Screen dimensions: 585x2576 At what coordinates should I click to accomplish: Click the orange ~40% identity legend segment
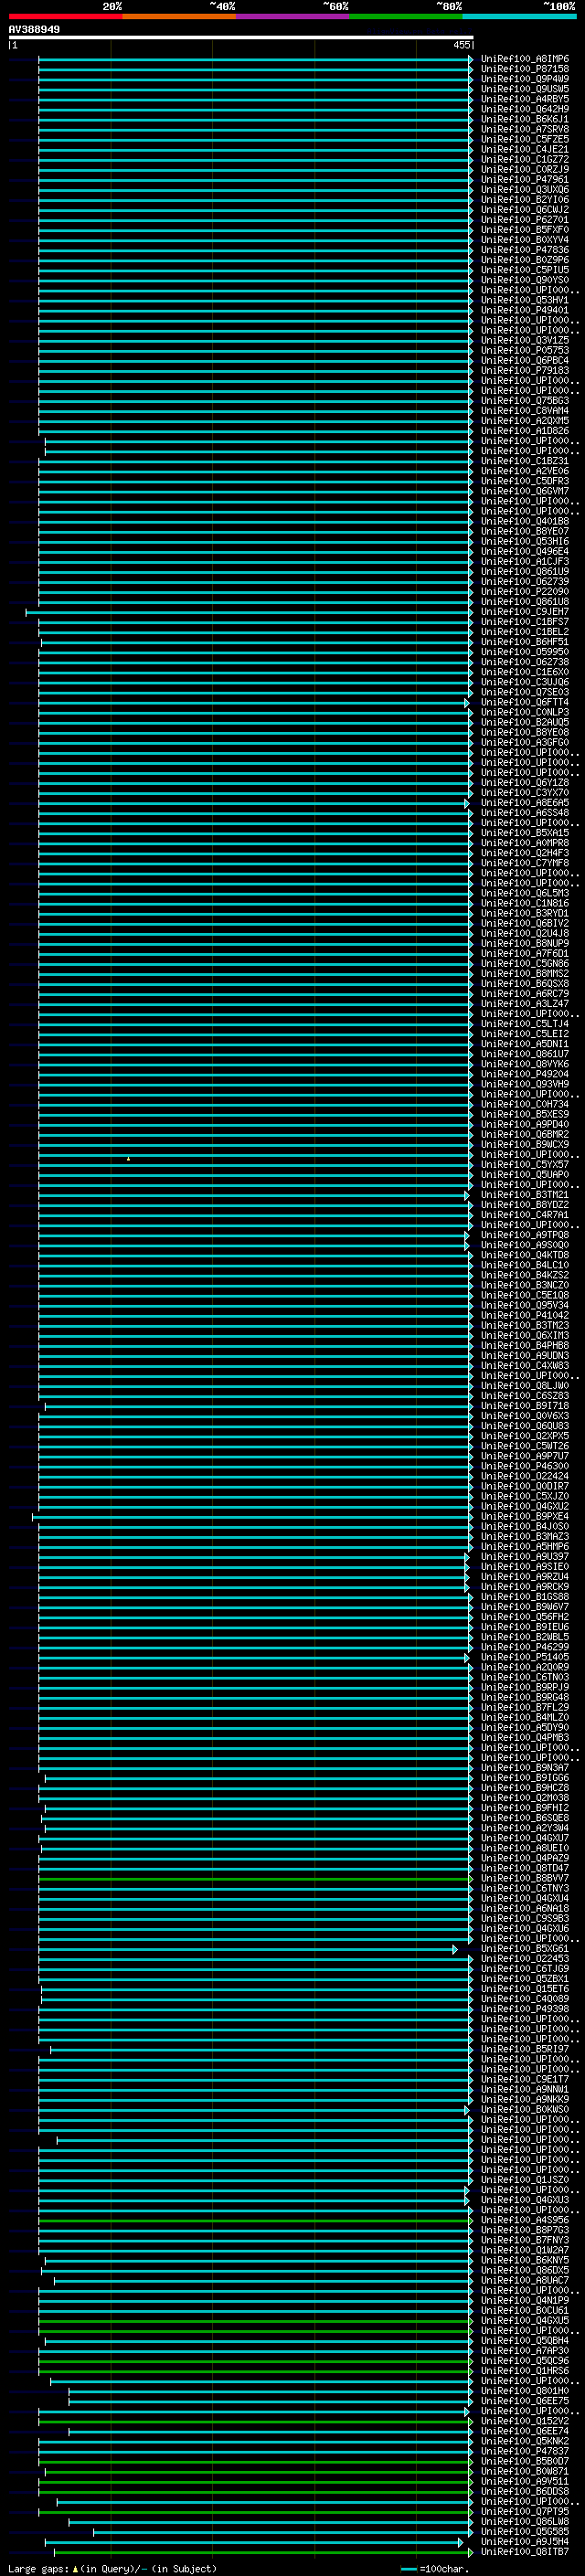(179, 16)
